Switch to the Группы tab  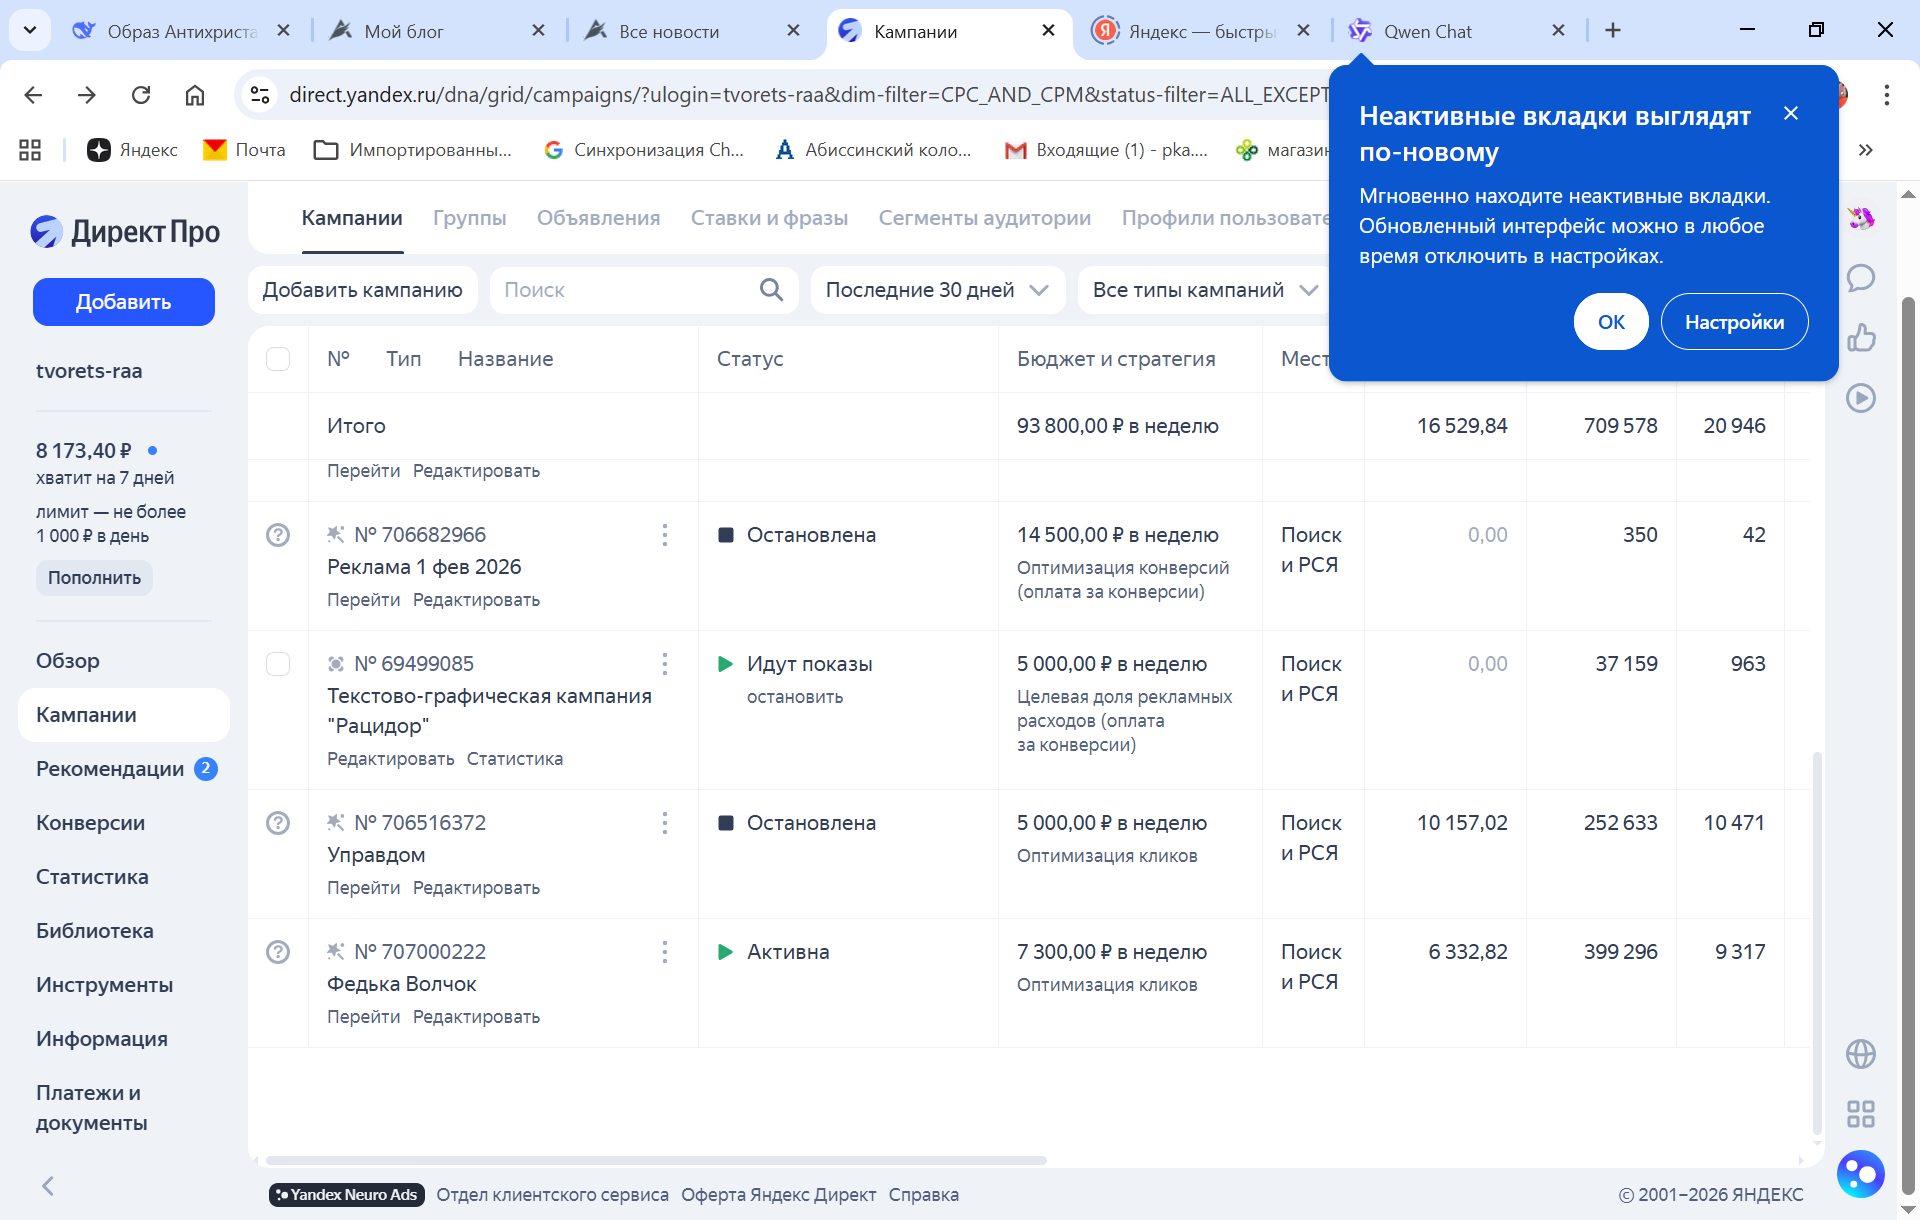click(469, 218)
